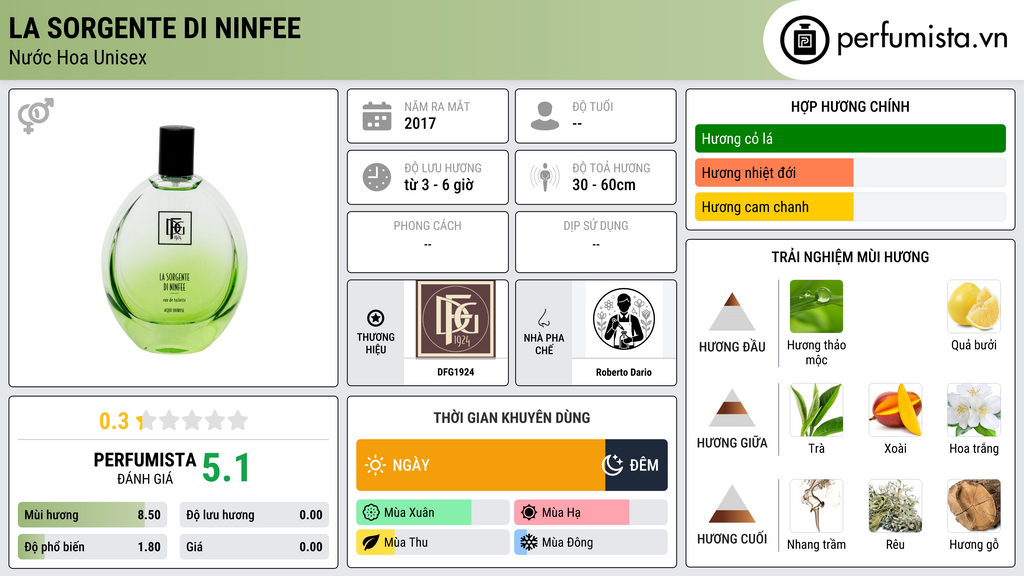Select the Hương cỏ lá accord bar
The width and height of the screenshot is (1024, 576).
tap(850, 138)
